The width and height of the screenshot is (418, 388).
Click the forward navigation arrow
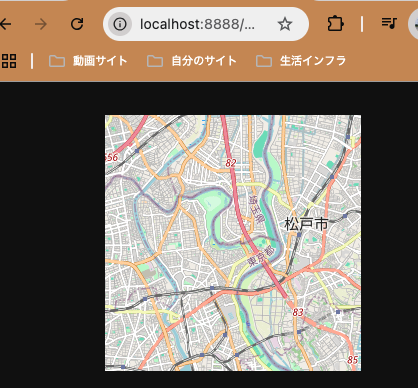coord(41,24)
